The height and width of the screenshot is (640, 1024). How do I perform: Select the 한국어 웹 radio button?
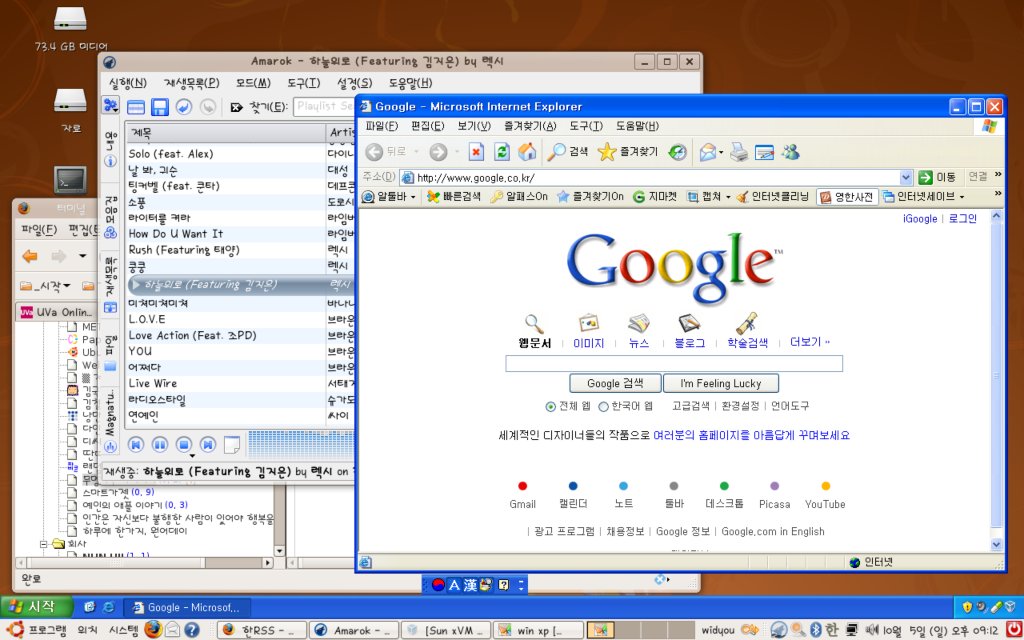point(603,406)
